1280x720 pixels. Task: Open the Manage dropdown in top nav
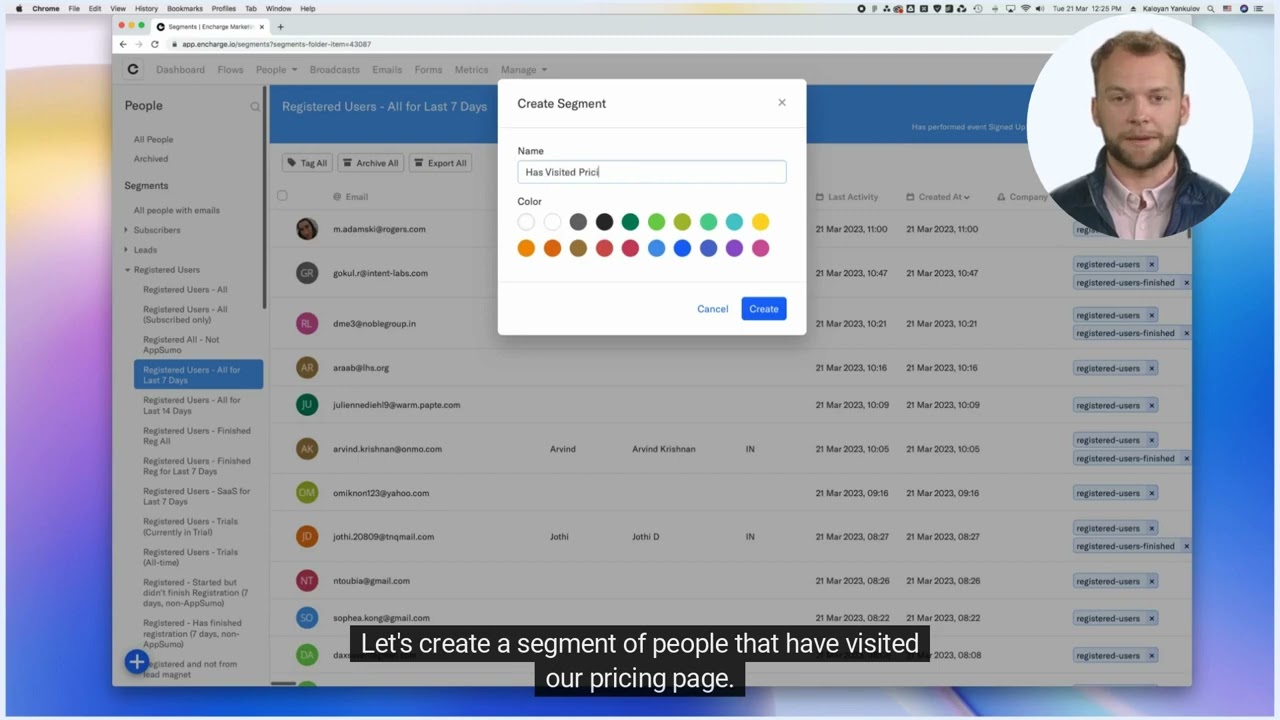pos(524,70)
